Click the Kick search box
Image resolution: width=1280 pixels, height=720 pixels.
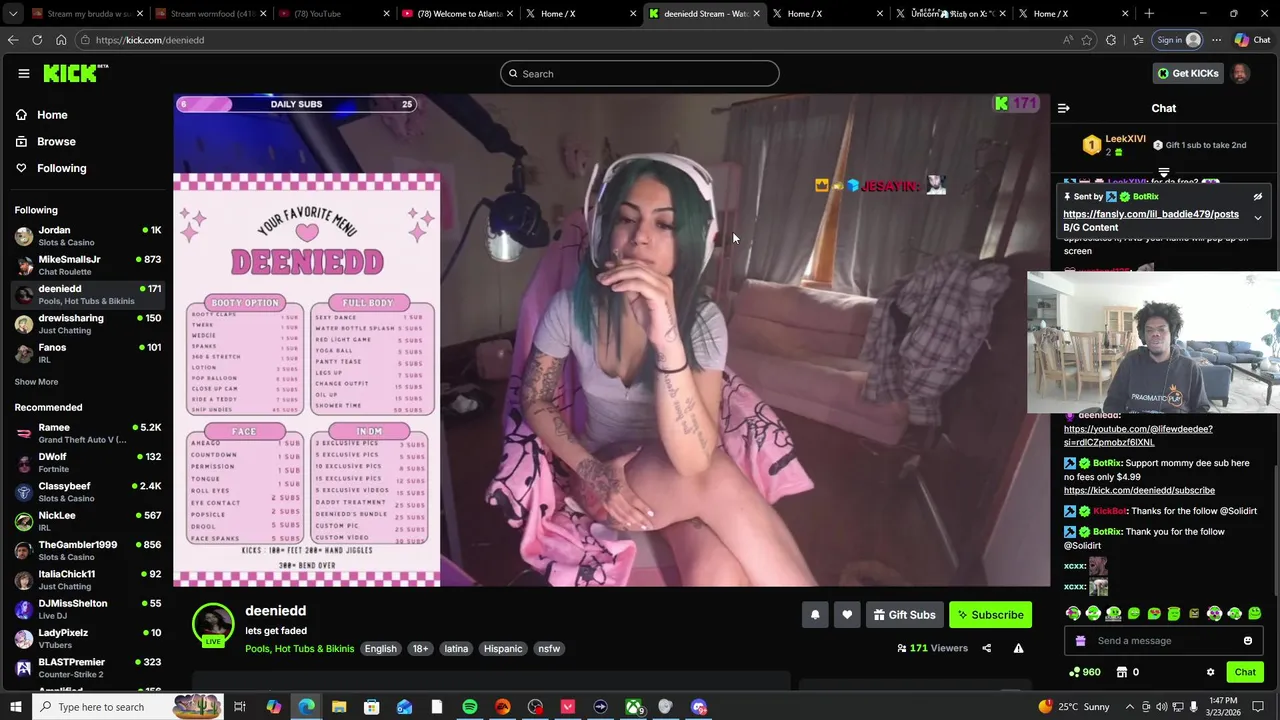point(640,73)
